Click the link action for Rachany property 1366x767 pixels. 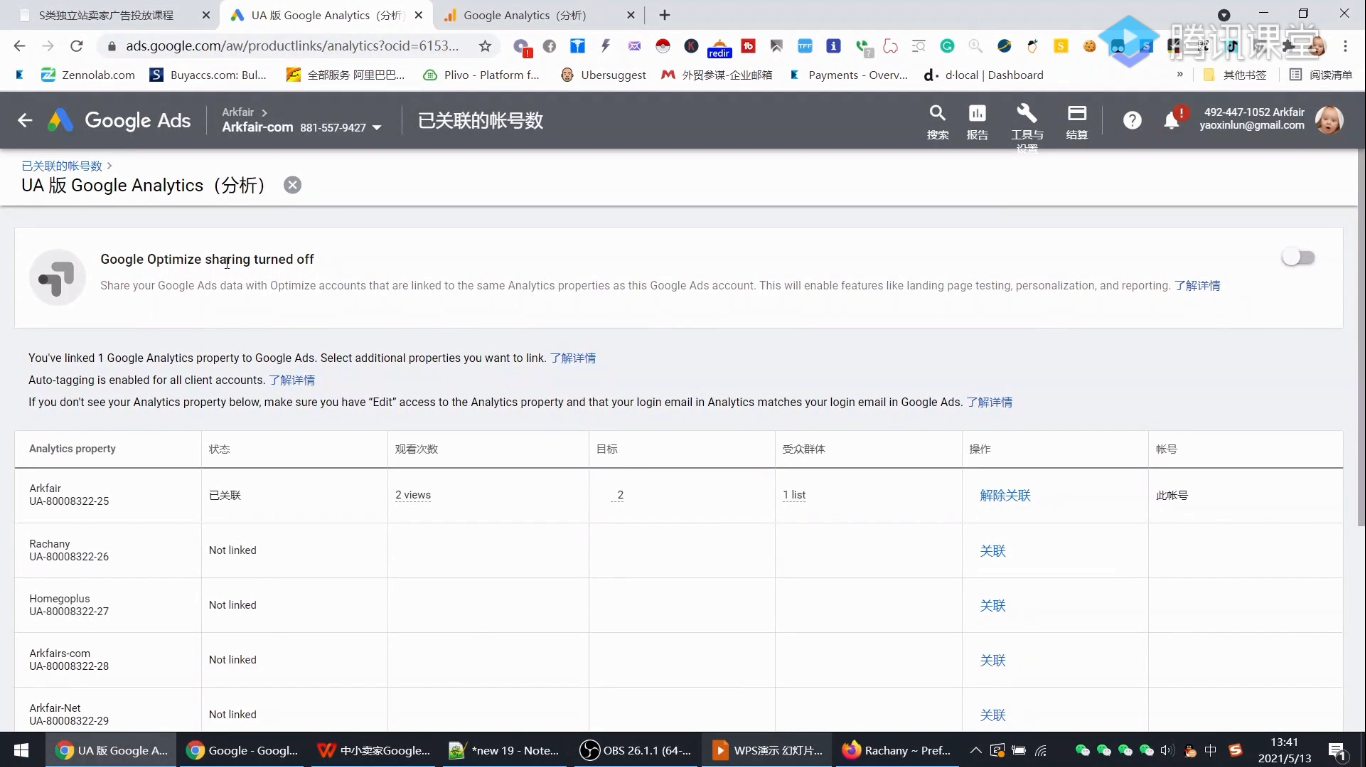tap(992, 551)
